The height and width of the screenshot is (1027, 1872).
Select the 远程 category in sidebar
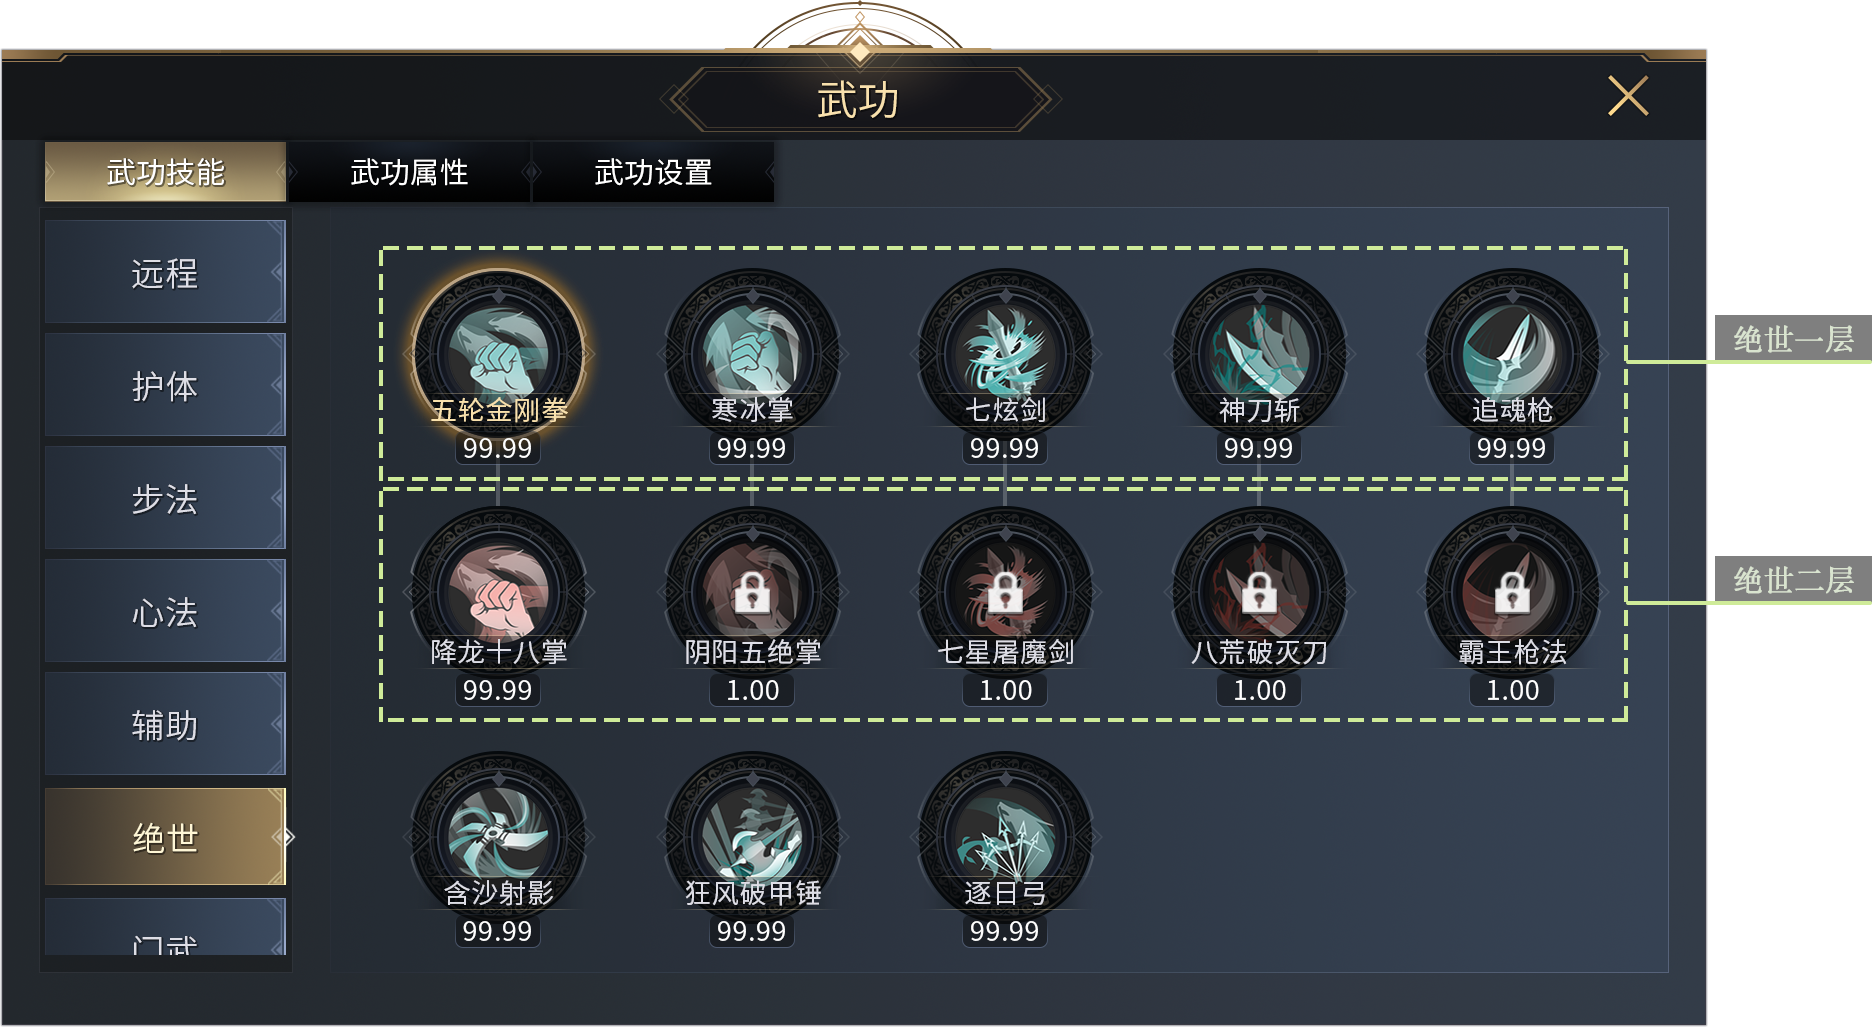pos(165,272)
